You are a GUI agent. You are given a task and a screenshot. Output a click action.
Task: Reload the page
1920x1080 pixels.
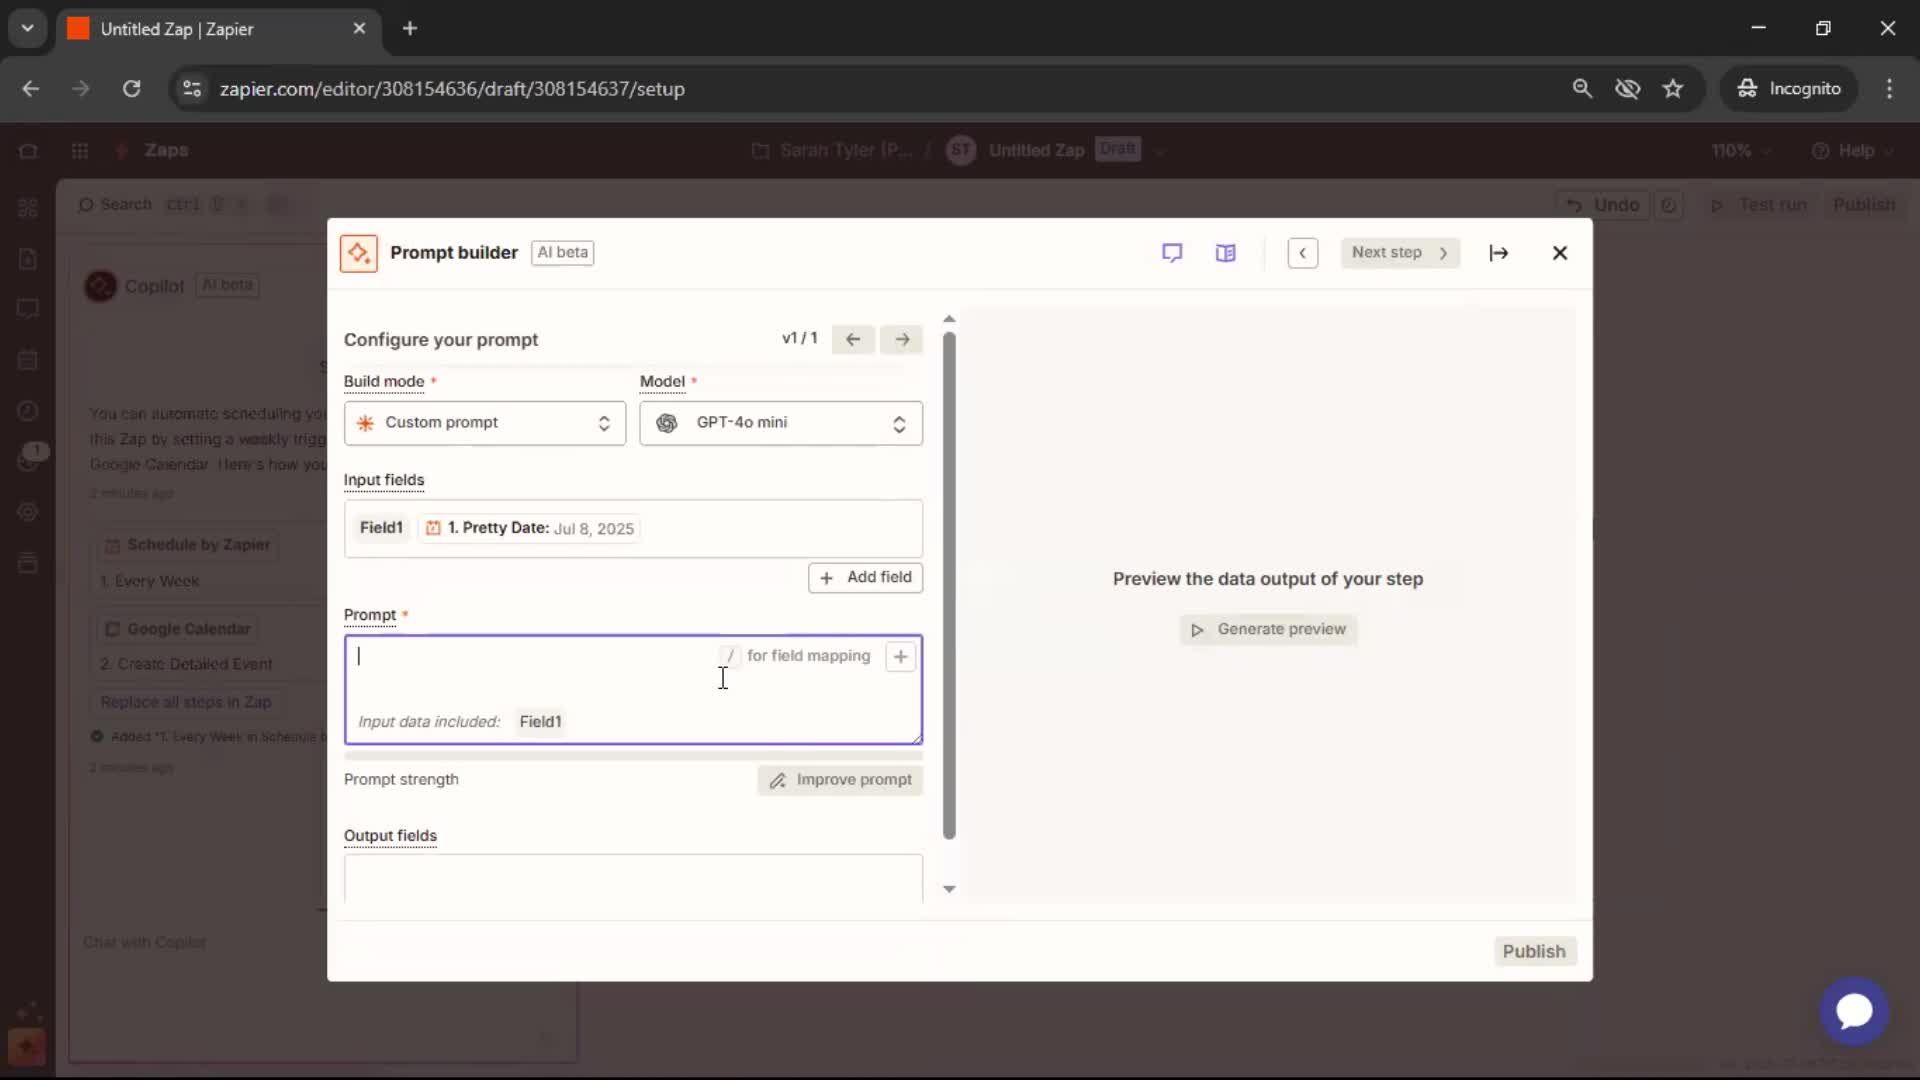pos(131,88)
